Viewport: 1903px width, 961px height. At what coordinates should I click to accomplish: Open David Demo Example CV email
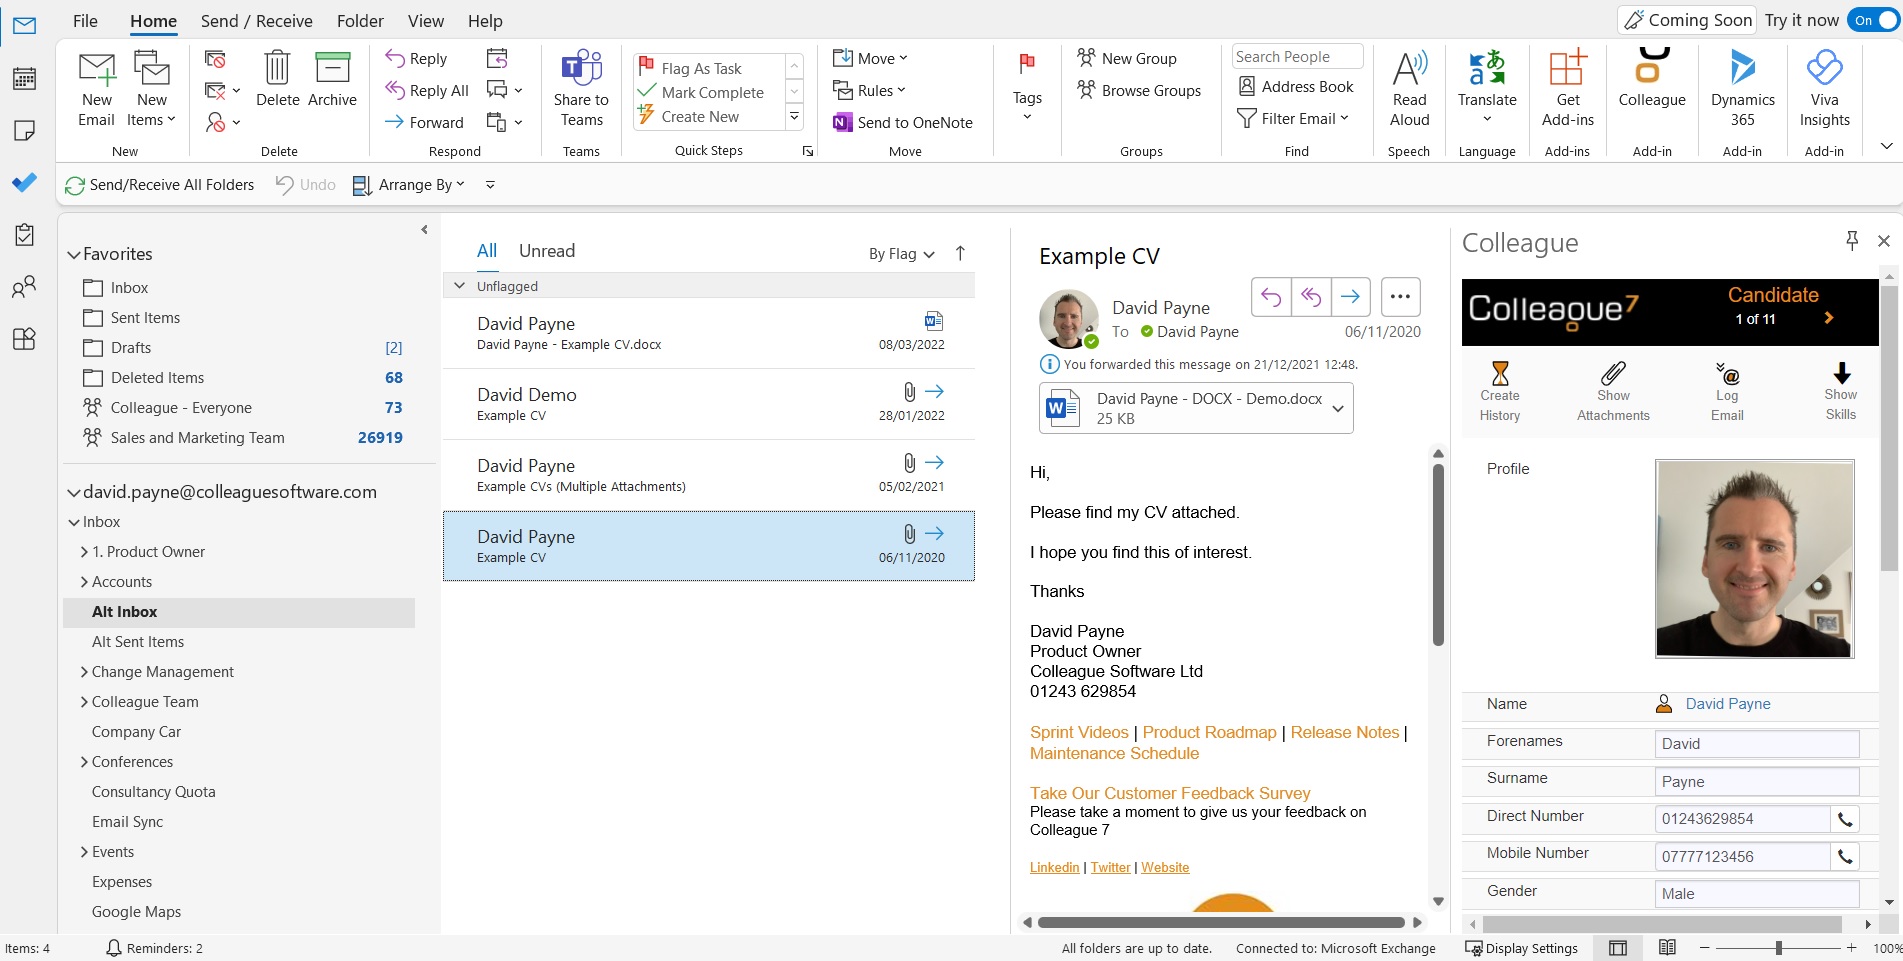[x=709, y=405]
